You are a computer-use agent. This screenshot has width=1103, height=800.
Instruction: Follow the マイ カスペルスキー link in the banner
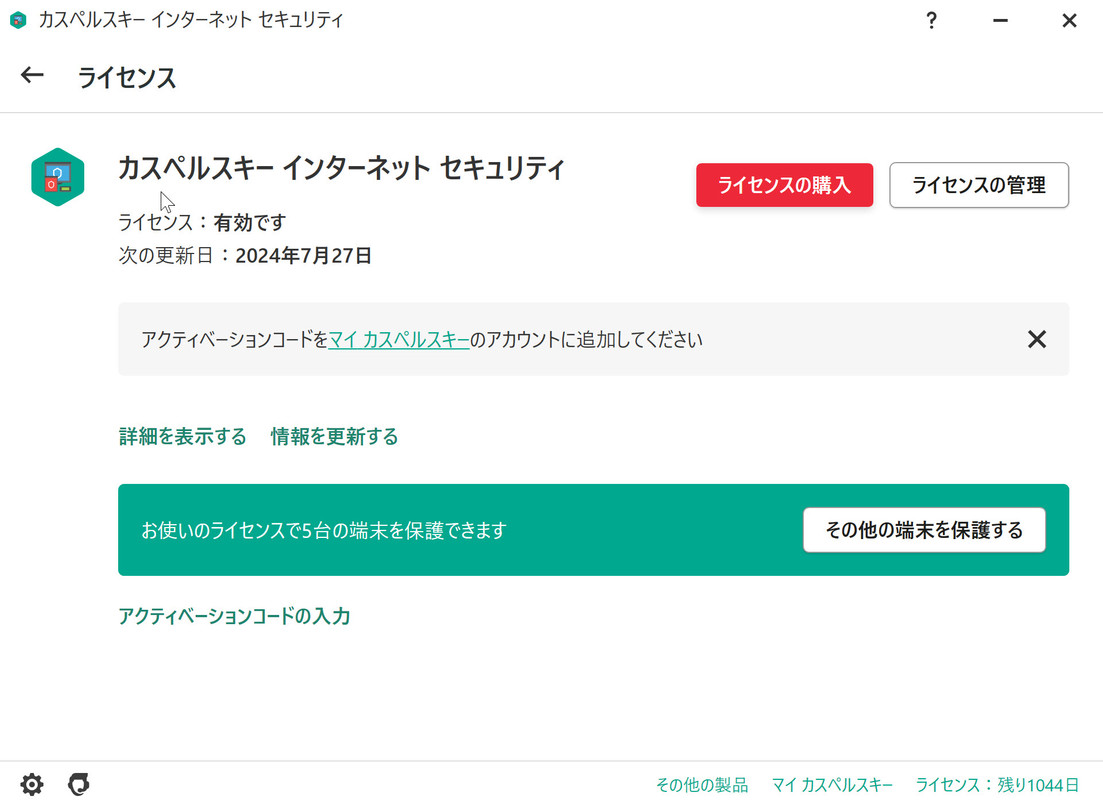(x=399, y=340)
